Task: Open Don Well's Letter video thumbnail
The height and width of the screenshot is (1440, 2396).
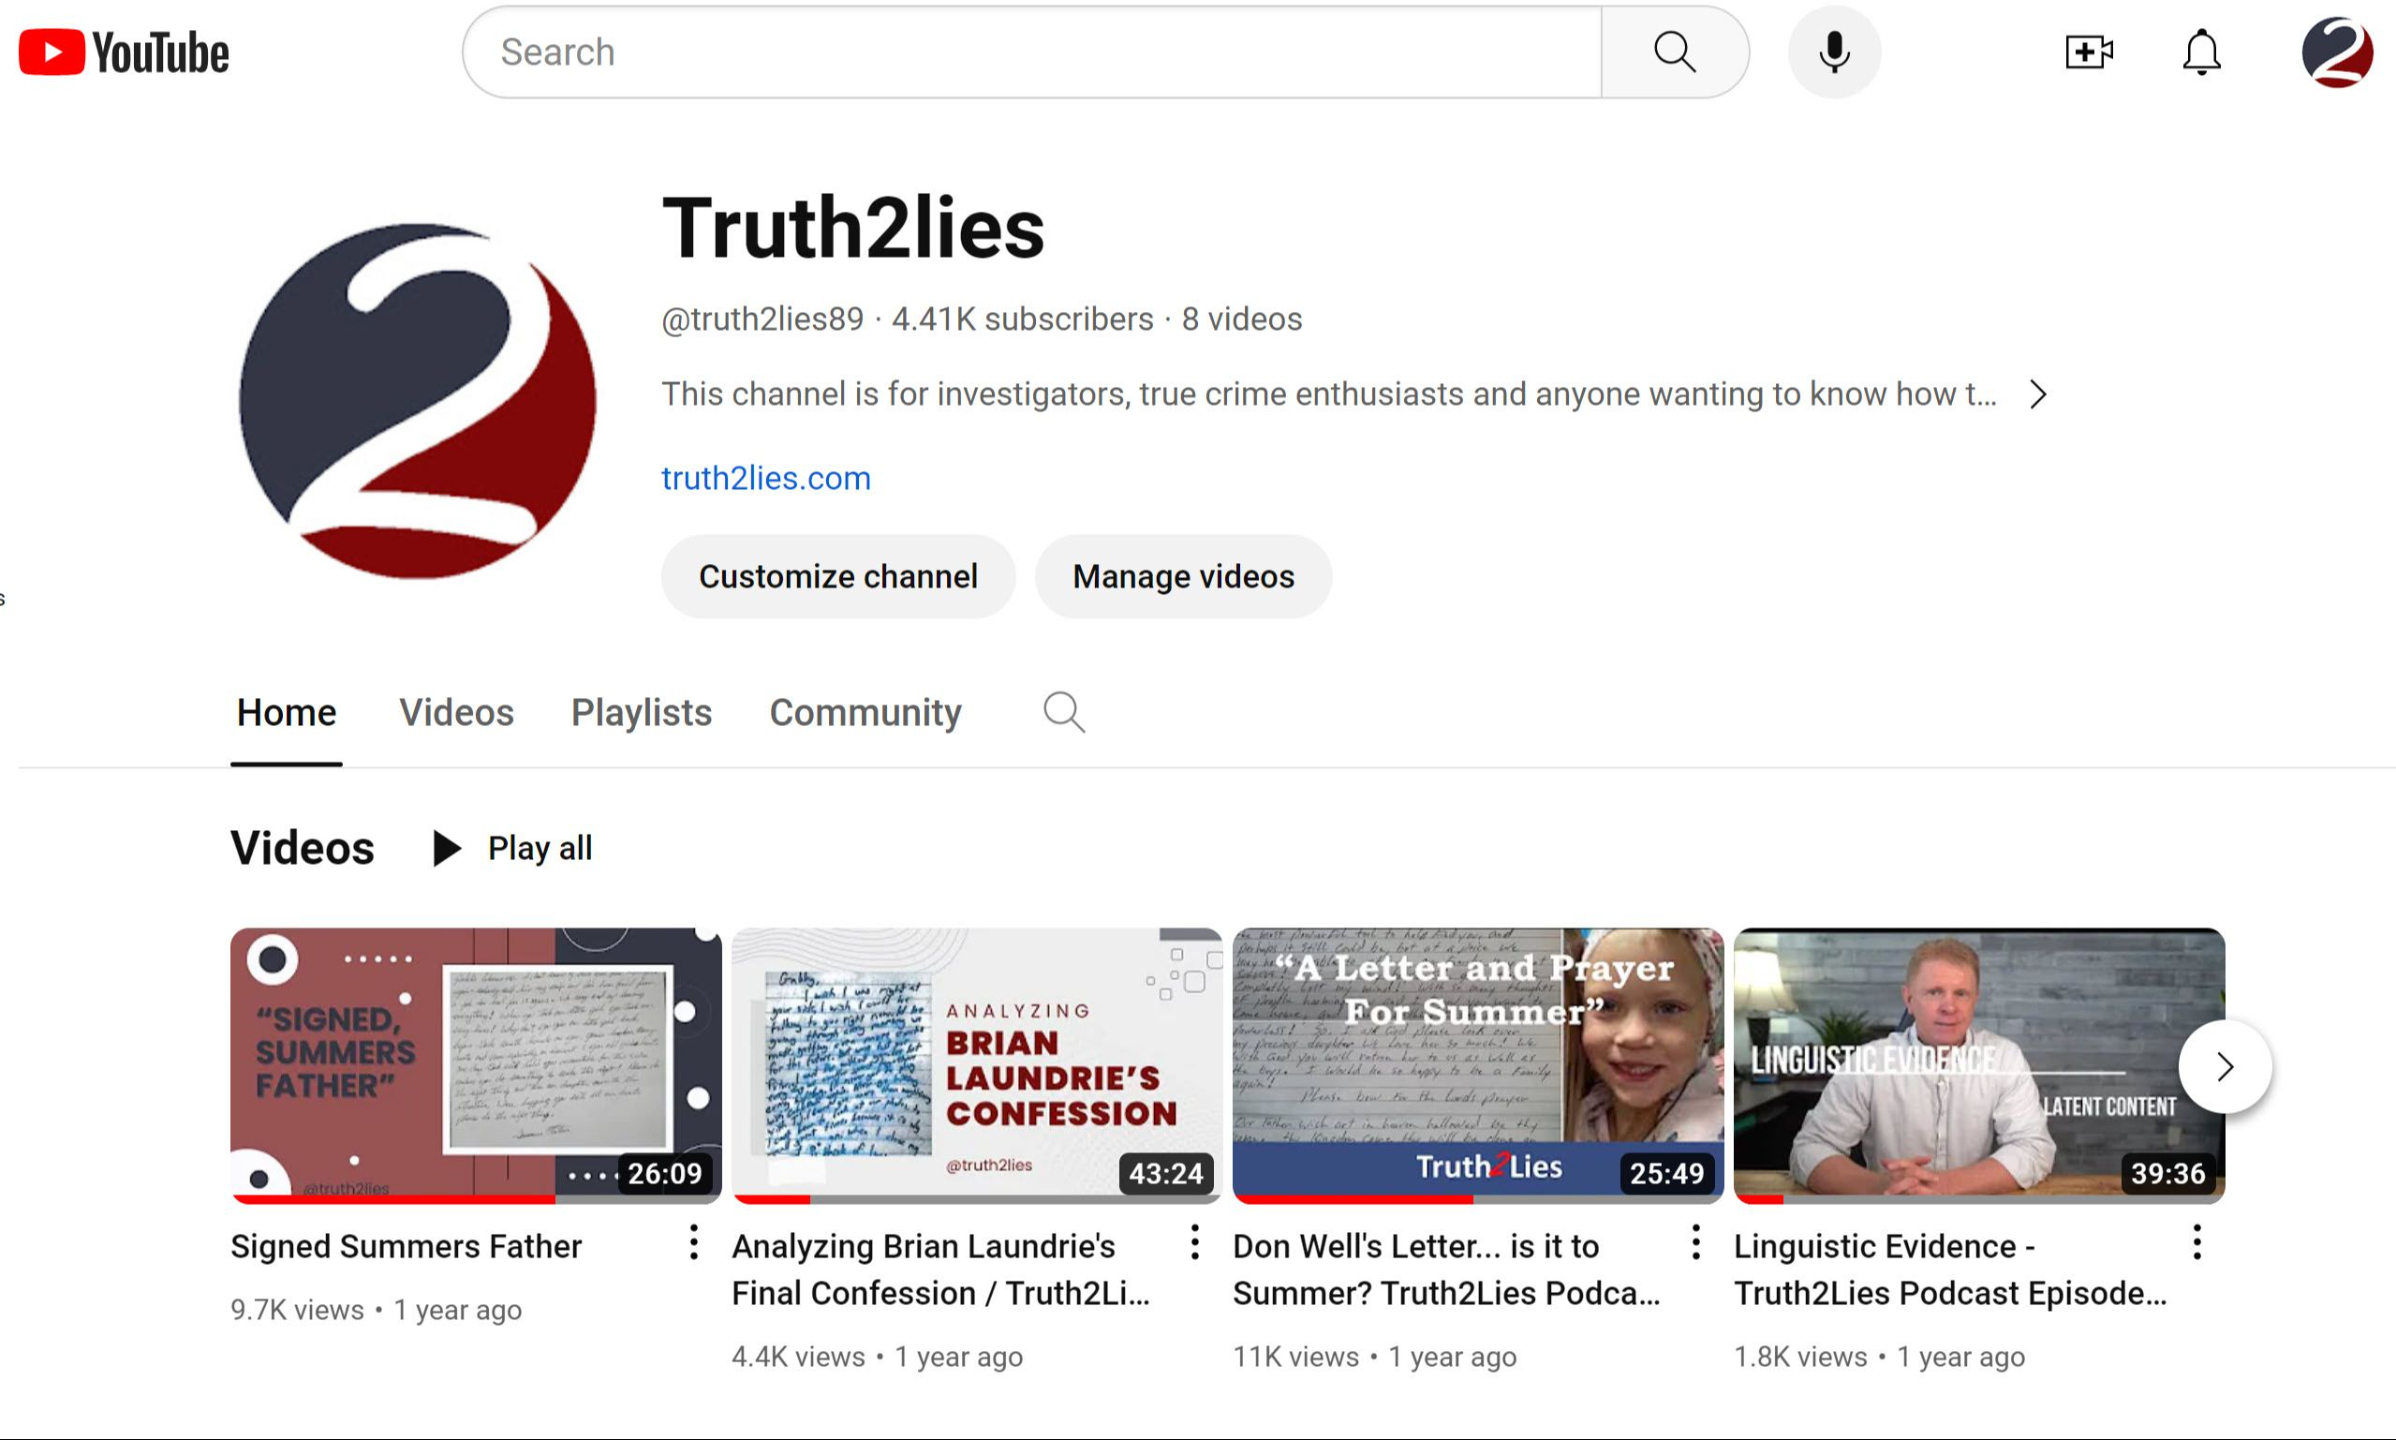Action: click(1477, 1064)
